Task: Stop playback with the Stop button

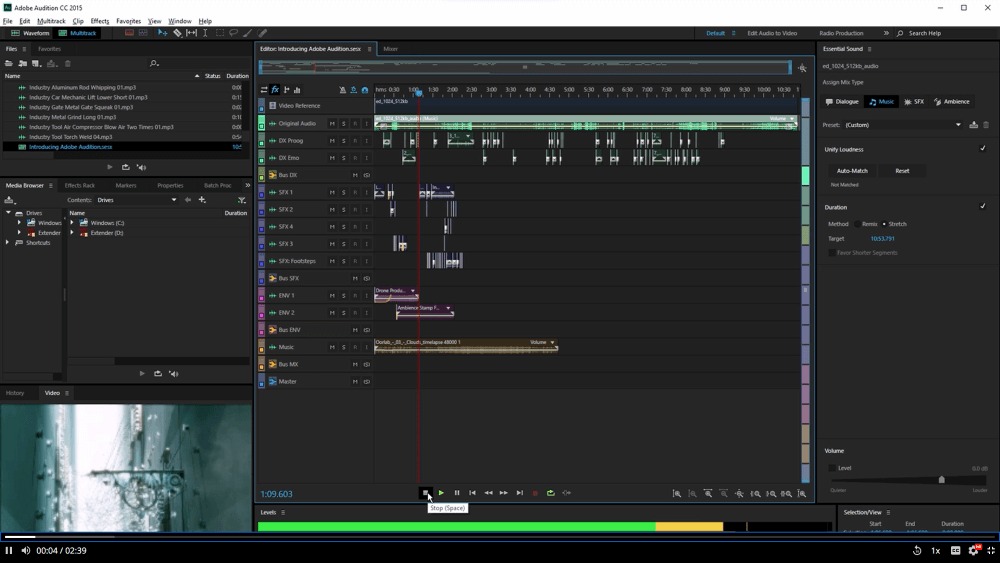Action: click(425, 493)
